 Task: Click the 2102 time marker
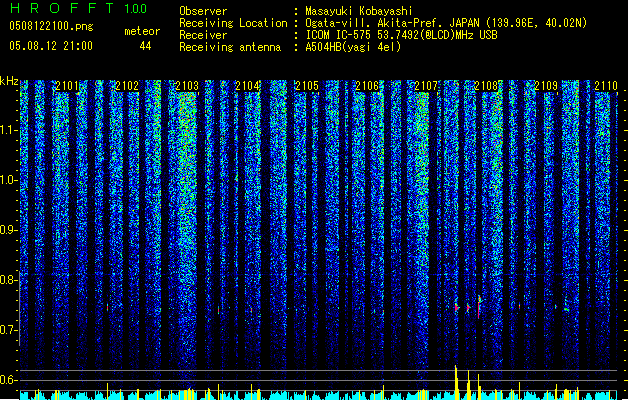(127, 86)
